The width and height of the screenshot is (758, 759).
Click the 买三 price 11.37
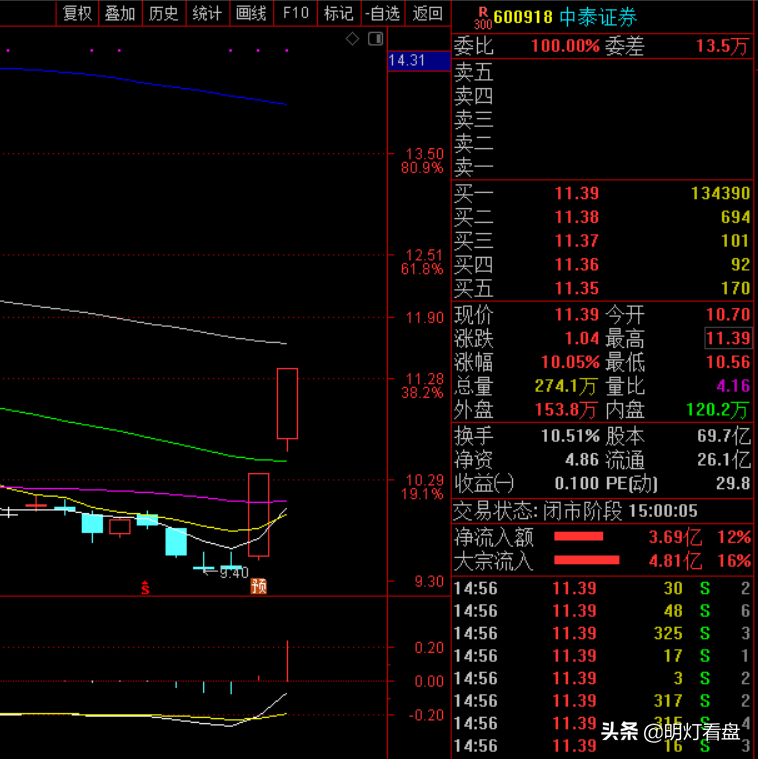pos(577,241)
